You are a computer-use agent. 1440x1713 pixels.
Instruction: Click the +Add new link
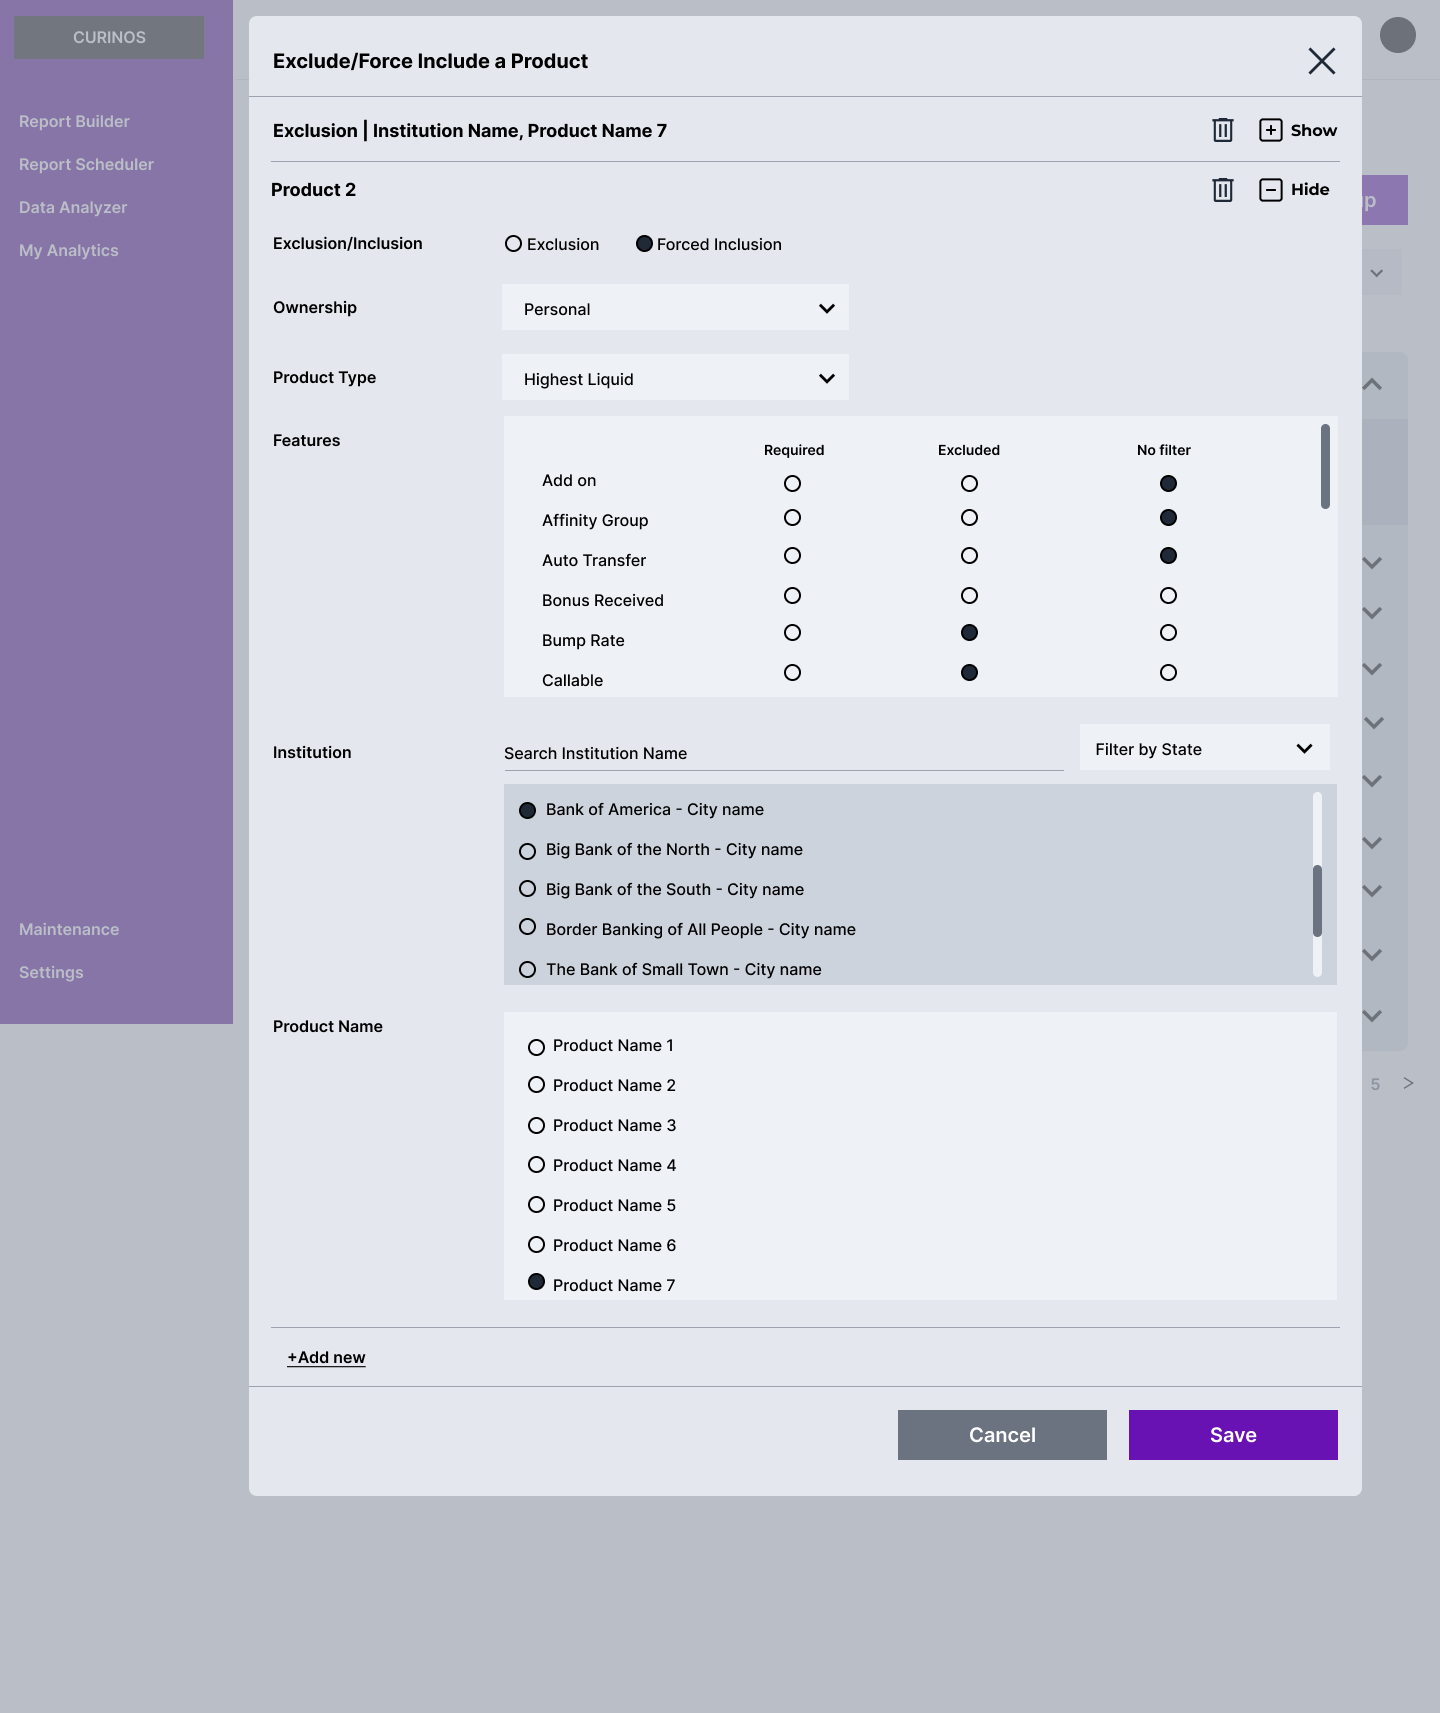327,1357
